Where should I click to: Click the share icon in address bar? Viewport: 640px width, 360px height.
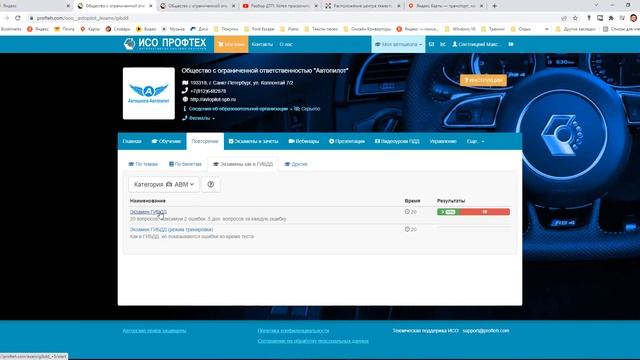[564, 18]
